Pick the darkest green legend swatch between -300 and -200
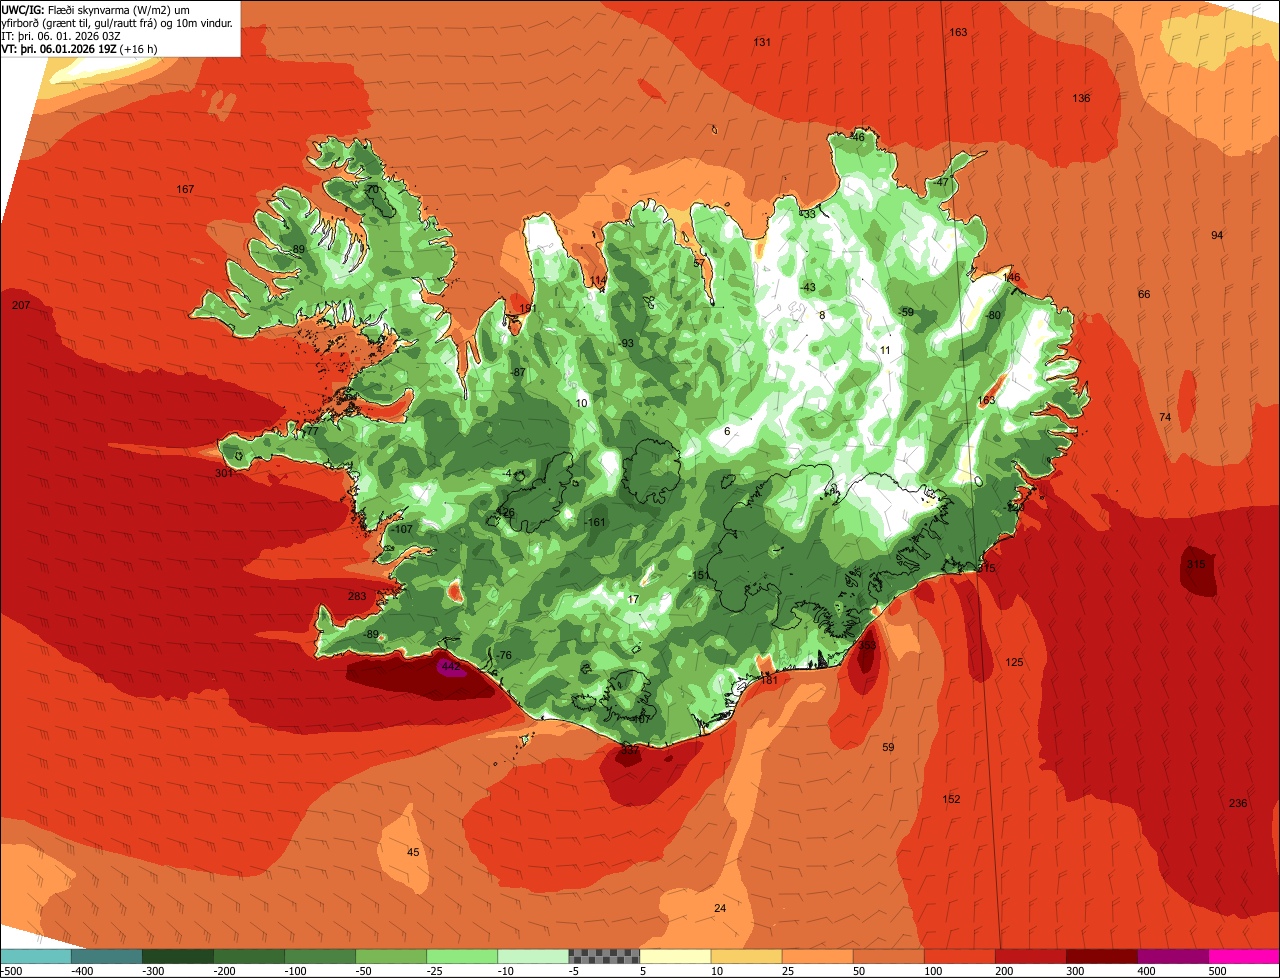This screenshot has height=978, width=1280. coord(178,956)
